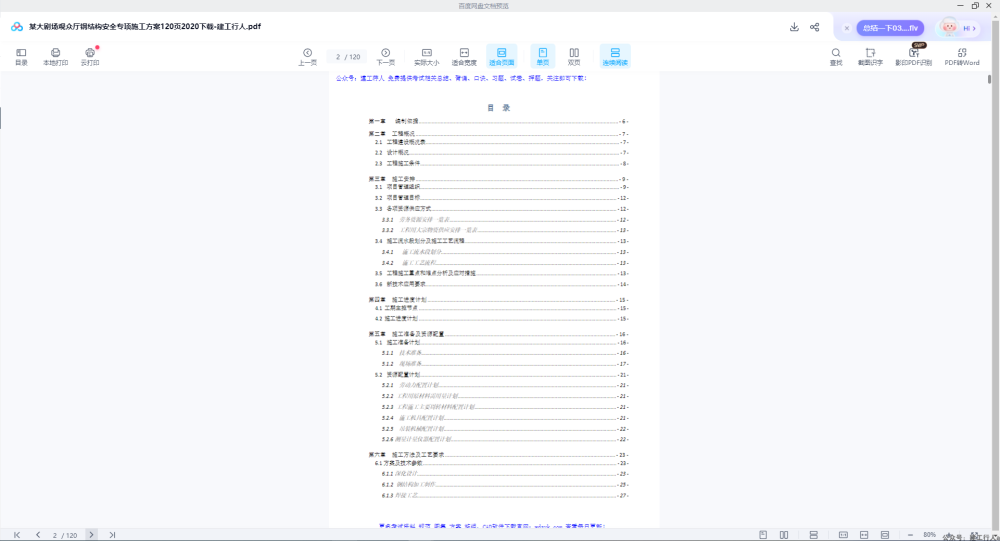Click TOC row 2.2 设计概况

point(501,153)
